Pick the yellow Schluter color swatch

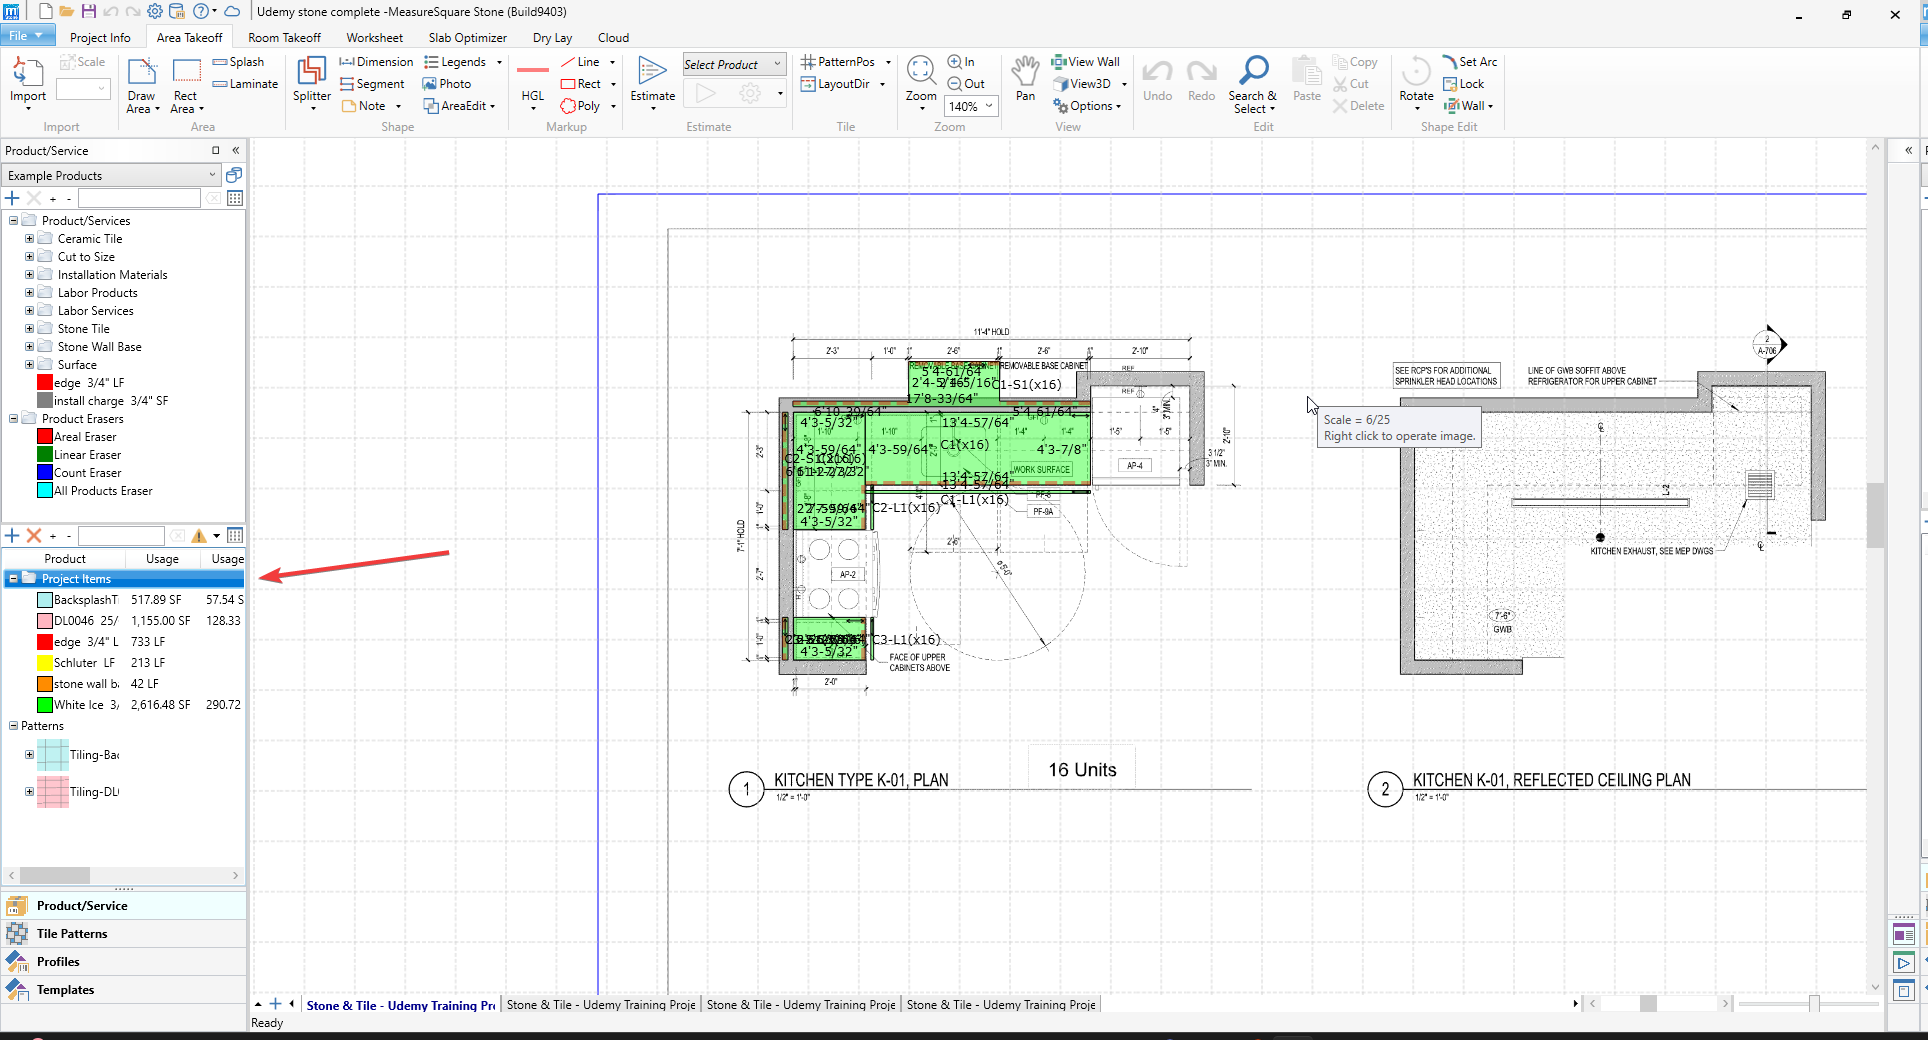pos(45,663)
